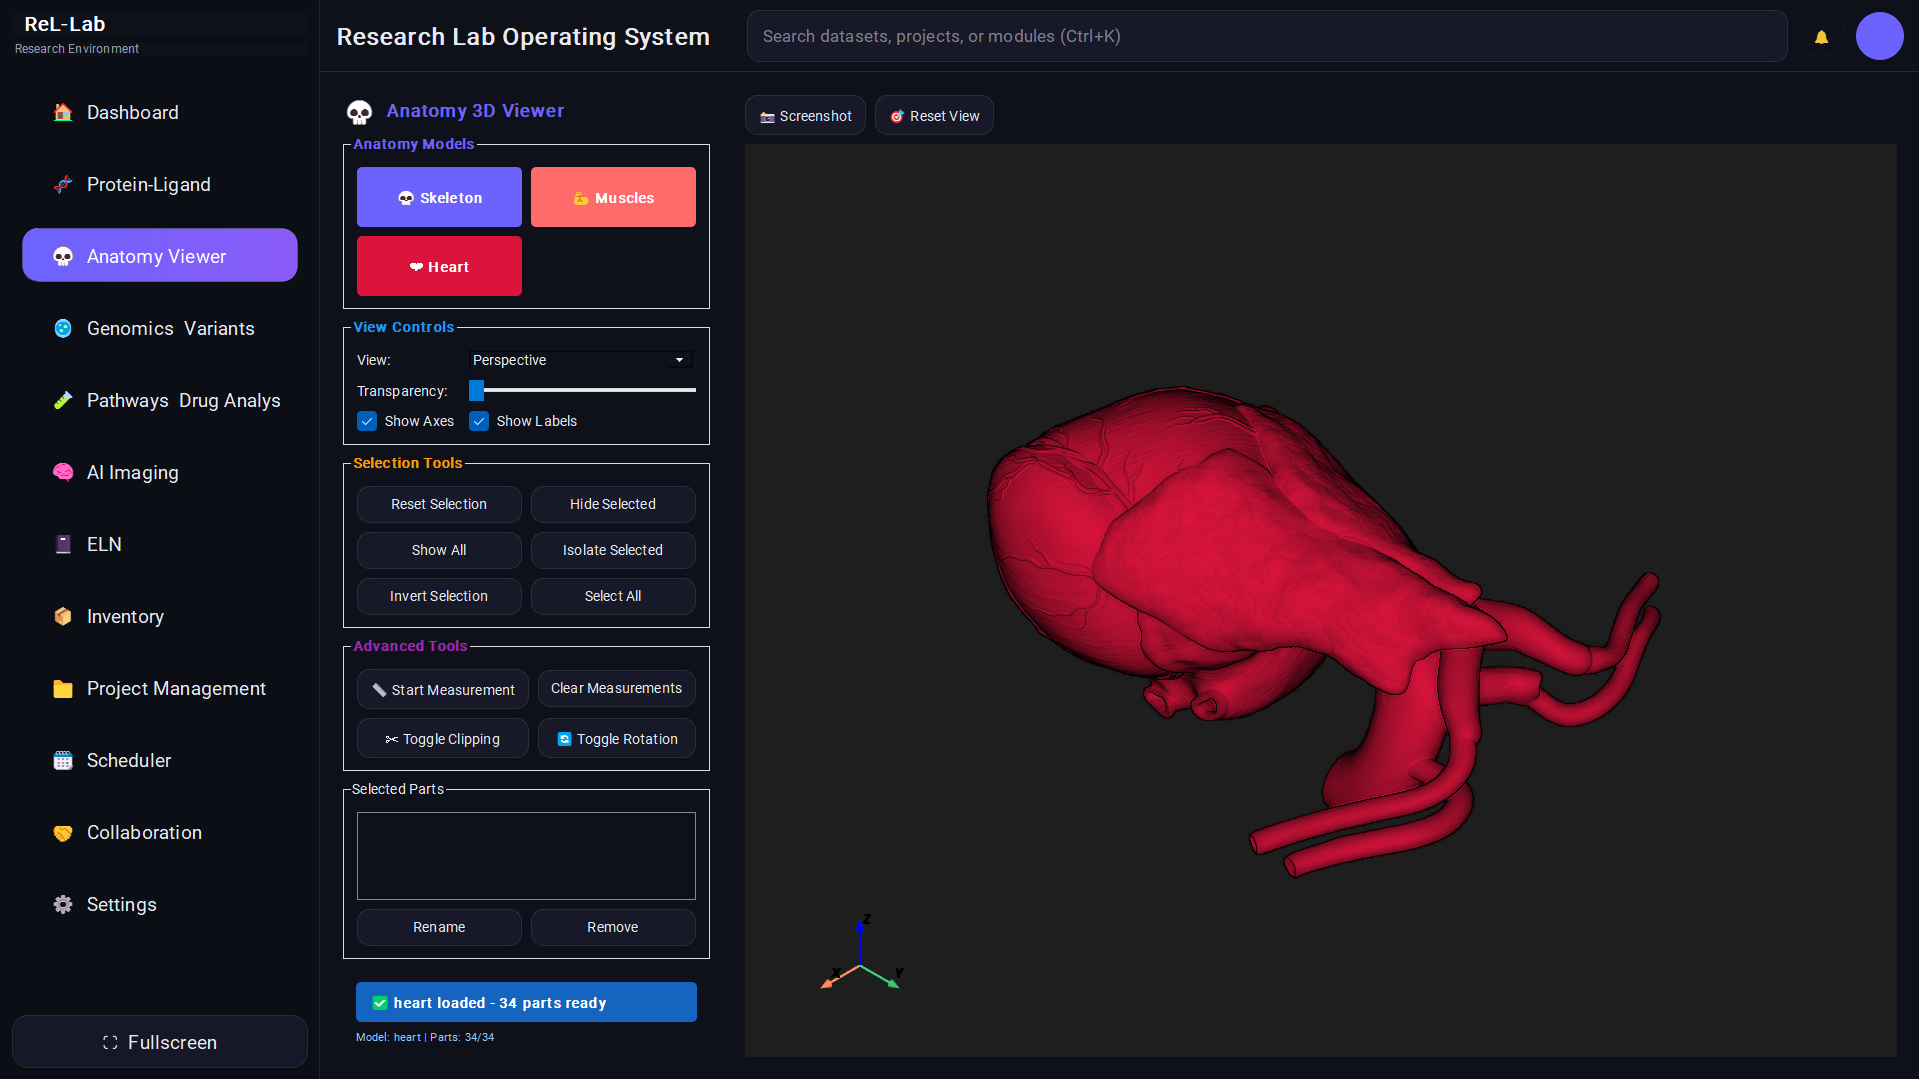The height and width of the screenshot is (1079, 1919).
Task: Click the Transparency slider handle
Action: click(477, 390)
